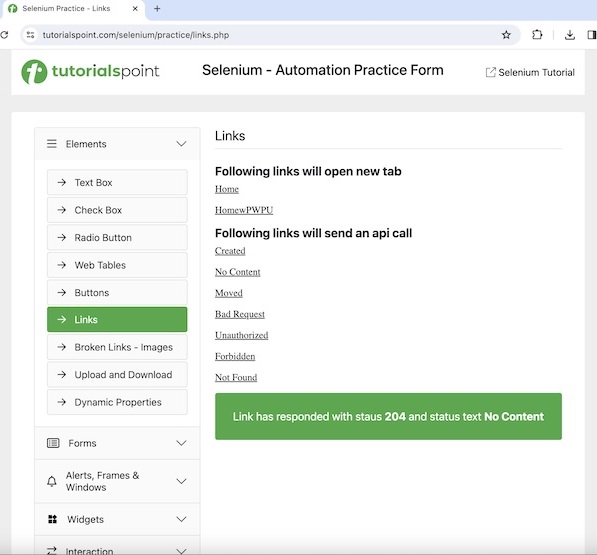Click the Home link
The width and height of the screenshot is (597, 555).
[227, 189]
